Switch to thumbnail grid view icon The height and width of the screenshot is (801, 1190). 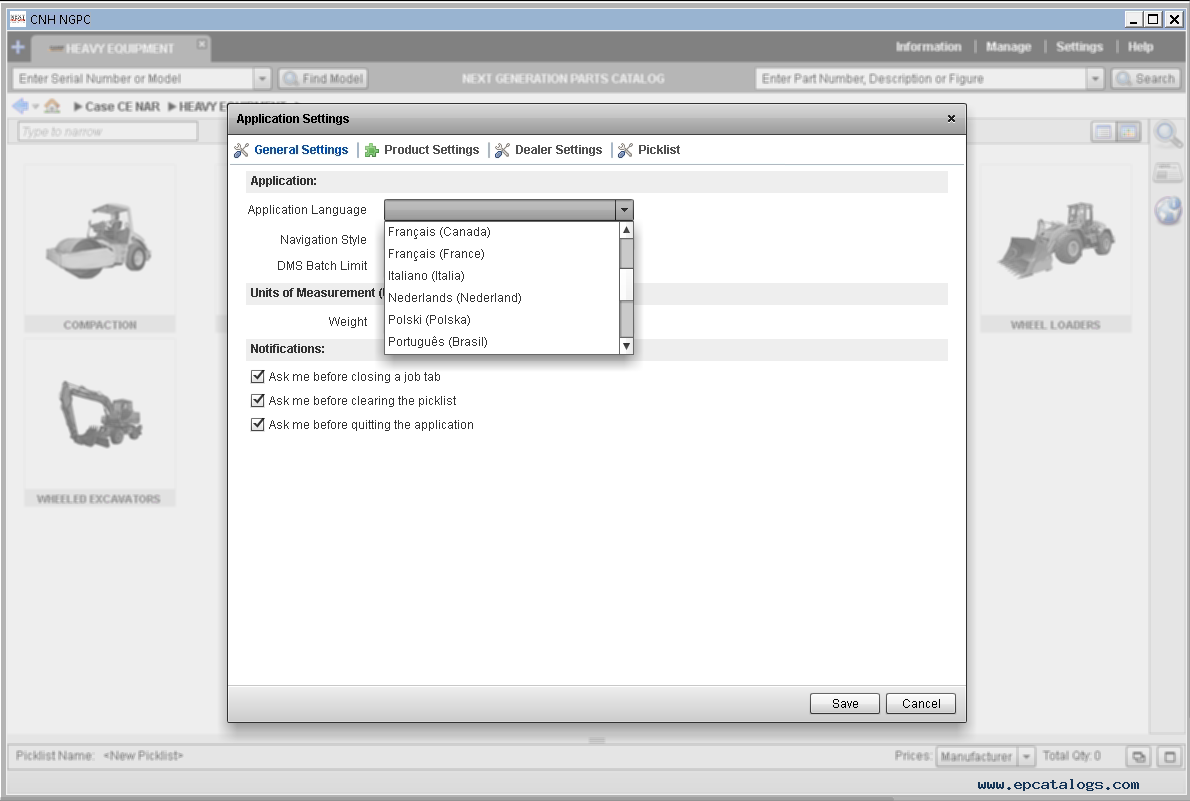(x=1129, y=132)
